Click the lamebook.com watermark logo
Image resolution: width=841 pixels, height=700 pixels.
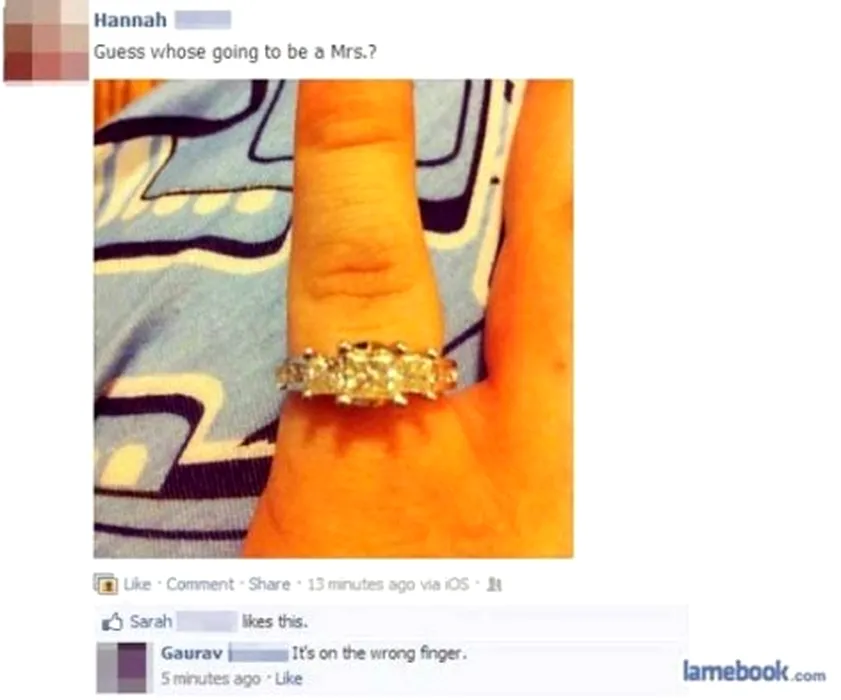tap(754, 672)
